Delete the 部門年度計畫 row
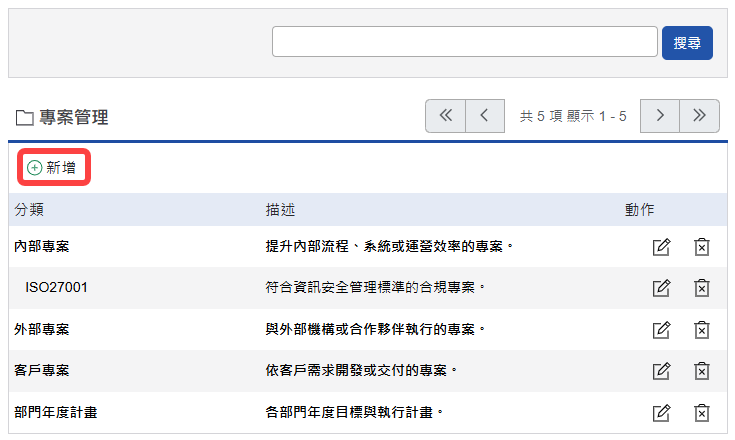The width and height of the screenshot is (735, 440). tap(702, 412)
